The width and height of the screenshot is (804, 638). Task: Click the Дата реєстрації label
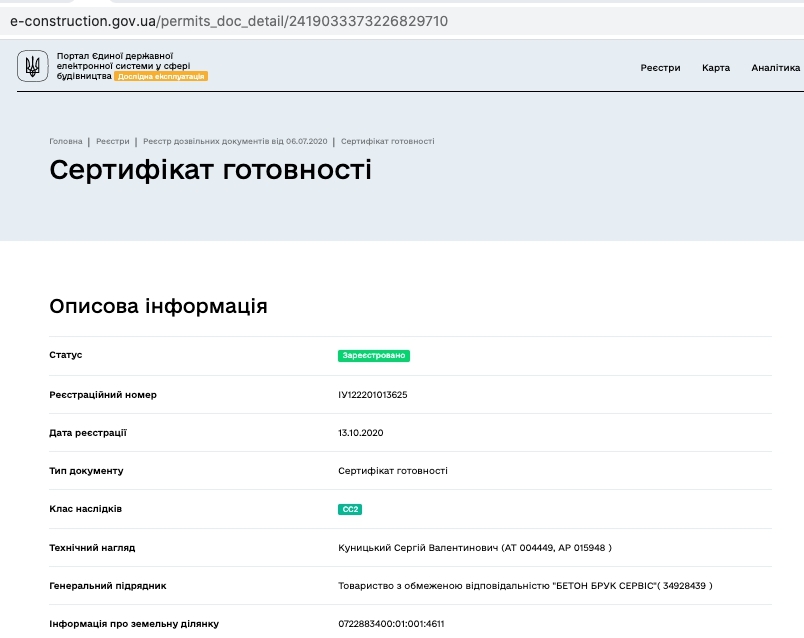pos(88,433)
